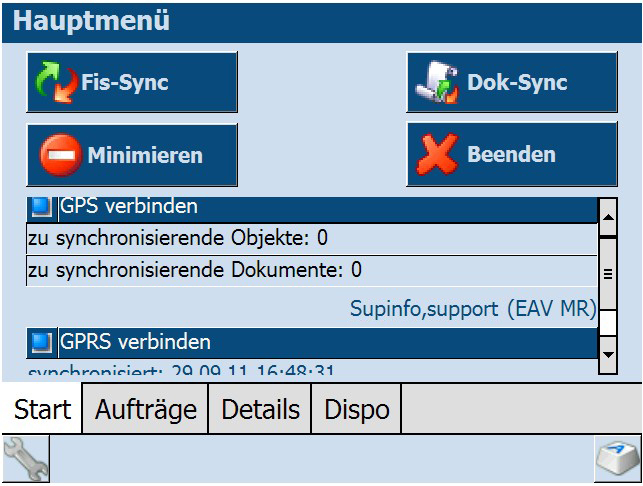Click the green-red Fis-Sync arrows icon
The height and width of the screenshot is (486, 643).
(57, 82)
